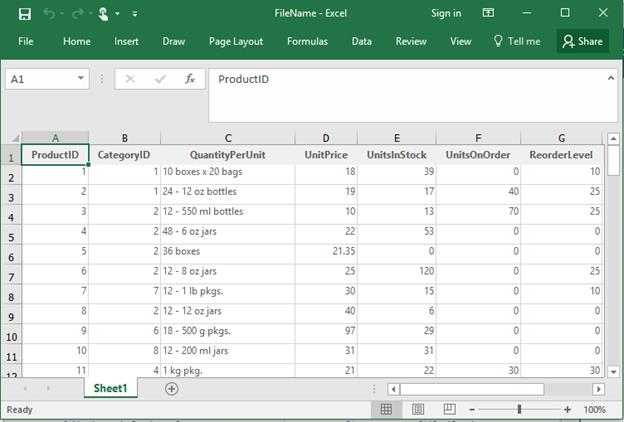Click vertical scrollbar down arrow
This screenshot has width=624, height=422.
pos(613,372)
